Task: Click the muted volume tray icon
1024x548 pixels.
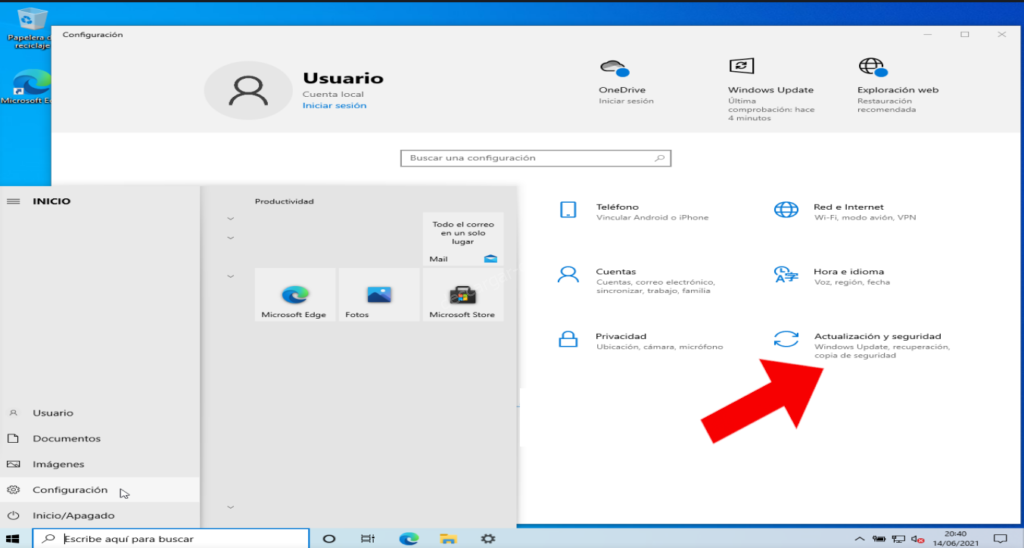Action: pyautogui.click(x=918, y=539)
